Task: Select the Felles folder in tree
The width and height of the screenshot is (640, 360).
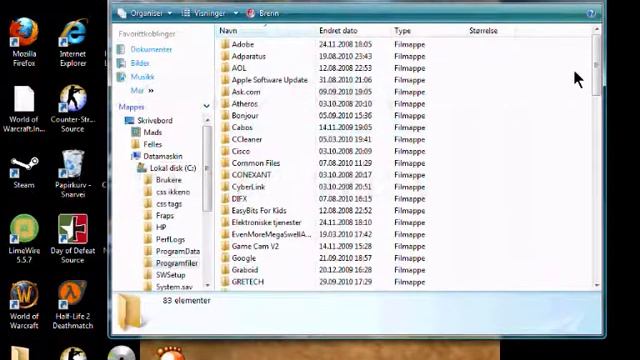Action: point(153,144)
